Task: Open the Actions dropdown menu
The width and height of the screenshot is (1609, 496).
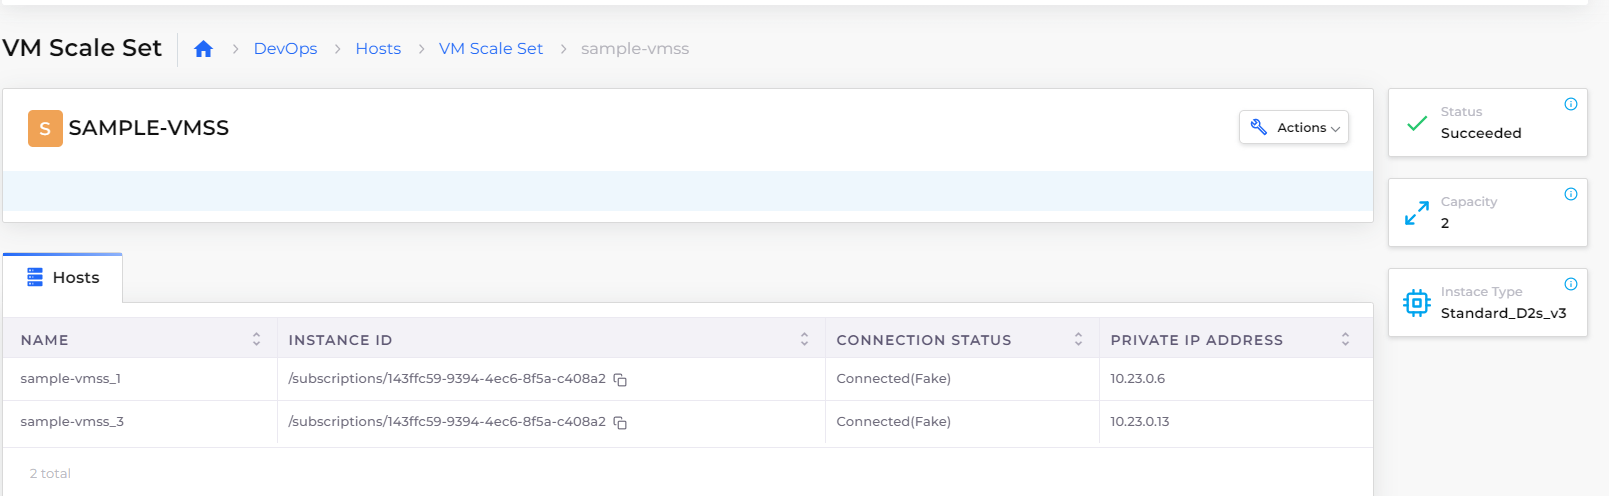Action: [x=1294, y=127]
